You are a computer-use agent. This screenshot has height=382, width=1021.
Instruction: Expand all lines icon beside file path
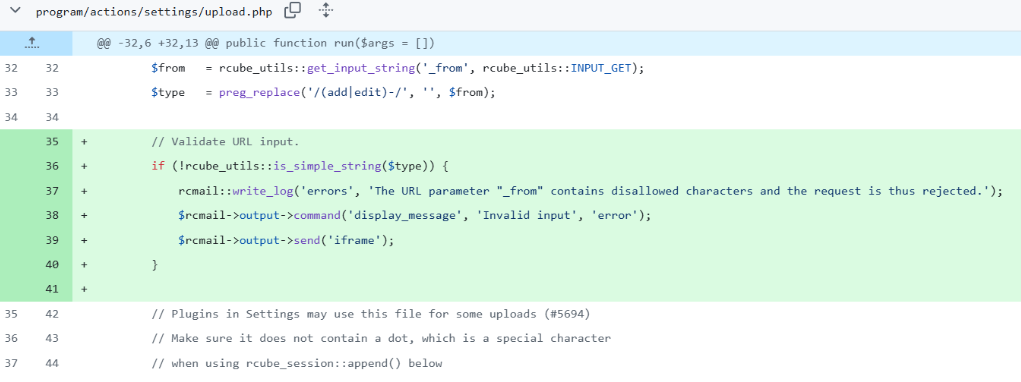(x=326, y=10)
